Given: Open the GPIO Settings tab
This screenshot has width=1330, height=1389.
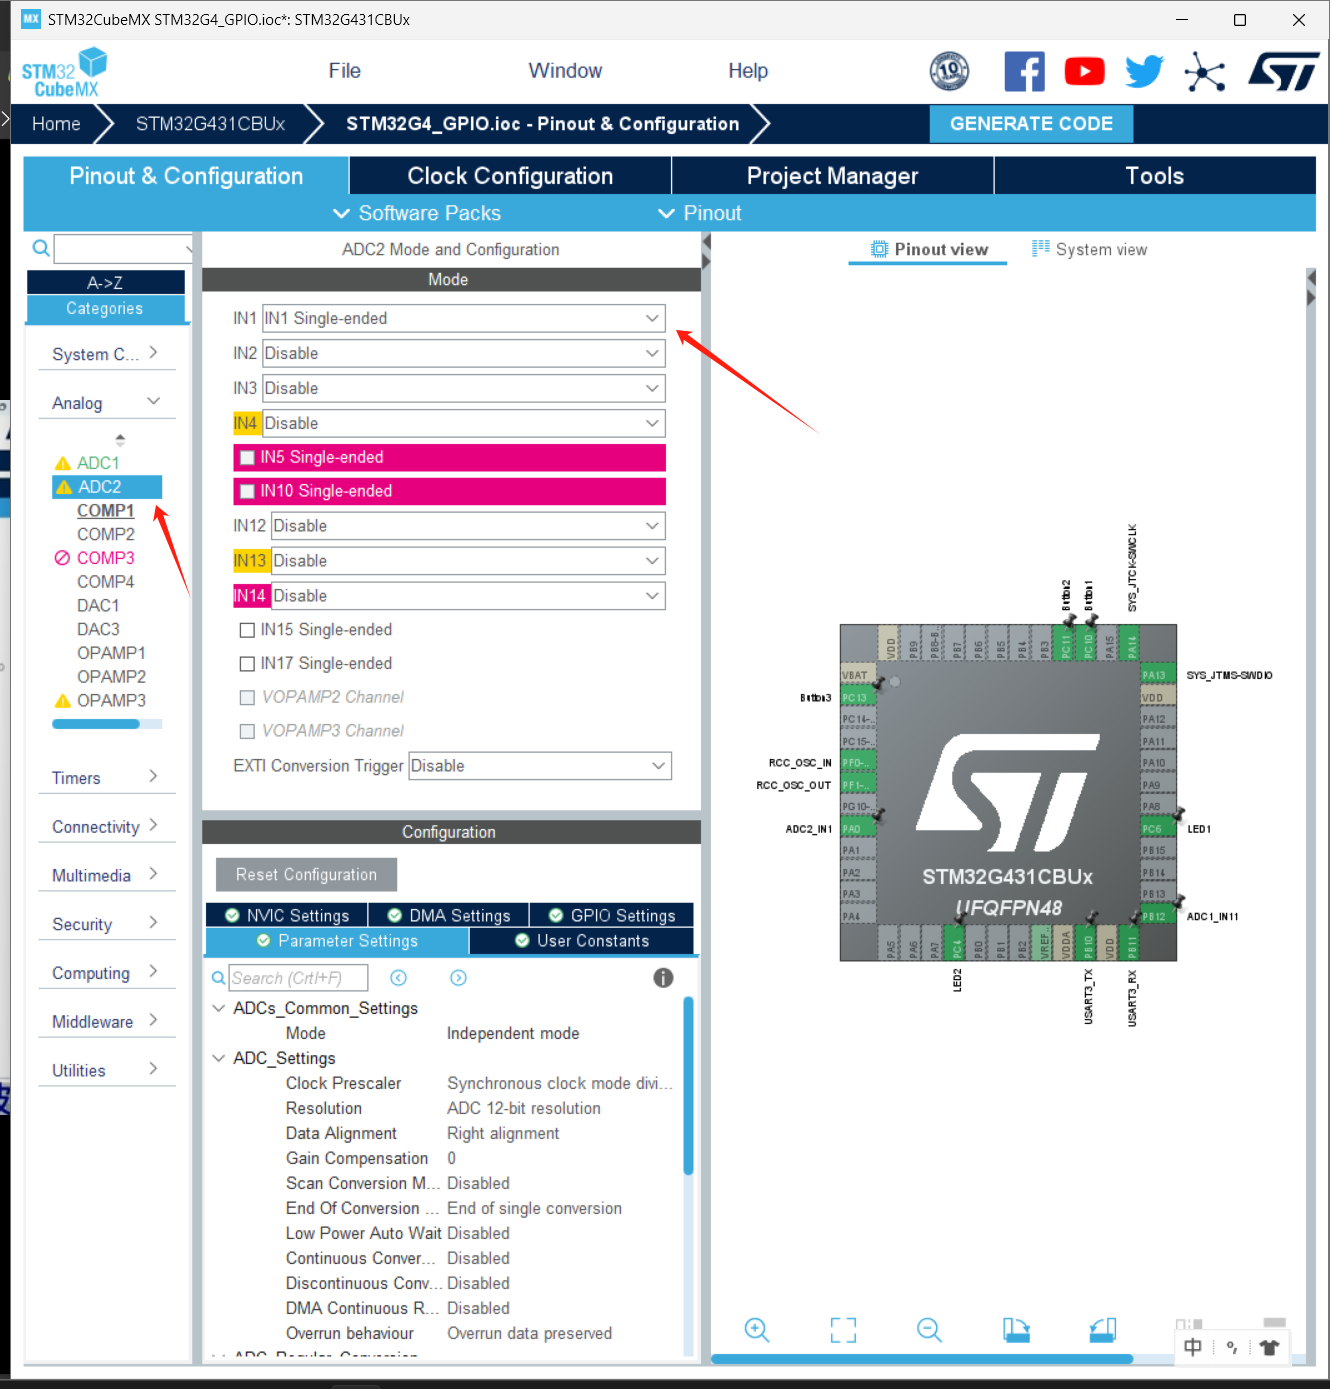Looking at the screenshot, I should point(612,915).
